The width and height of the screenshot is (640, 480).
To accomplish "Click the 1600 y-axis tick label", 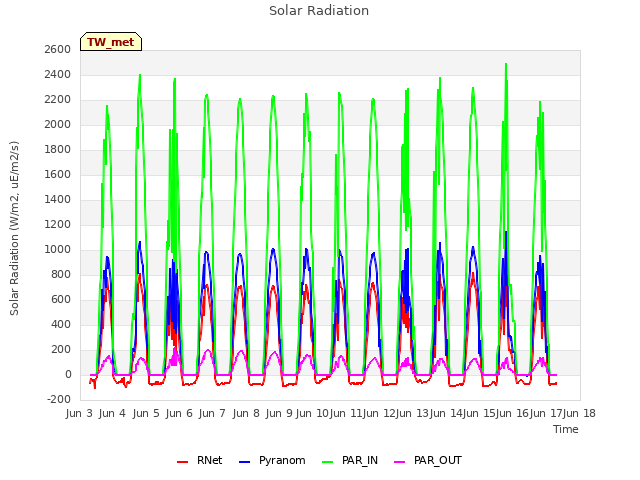I will click(58, 174).
